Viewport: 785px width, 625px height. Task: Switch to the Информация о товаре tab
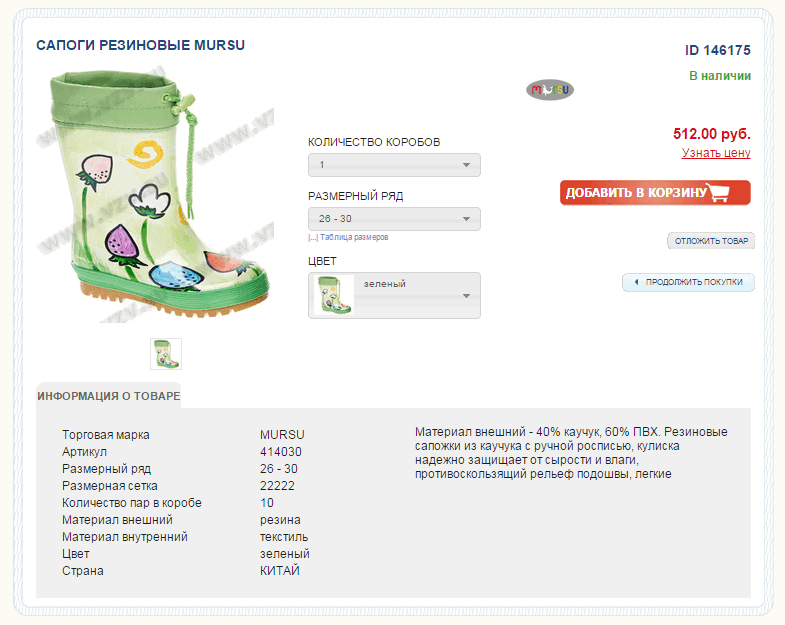109,396
